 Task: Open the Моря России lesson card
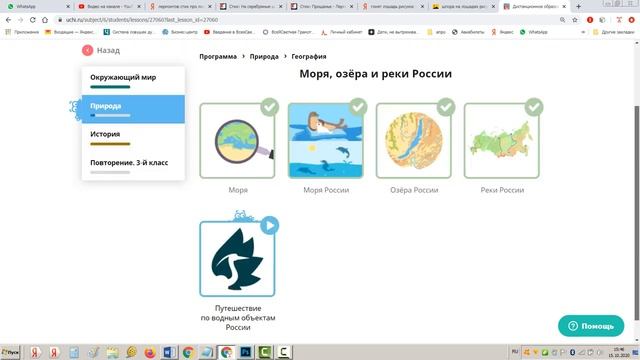point(325,140)
